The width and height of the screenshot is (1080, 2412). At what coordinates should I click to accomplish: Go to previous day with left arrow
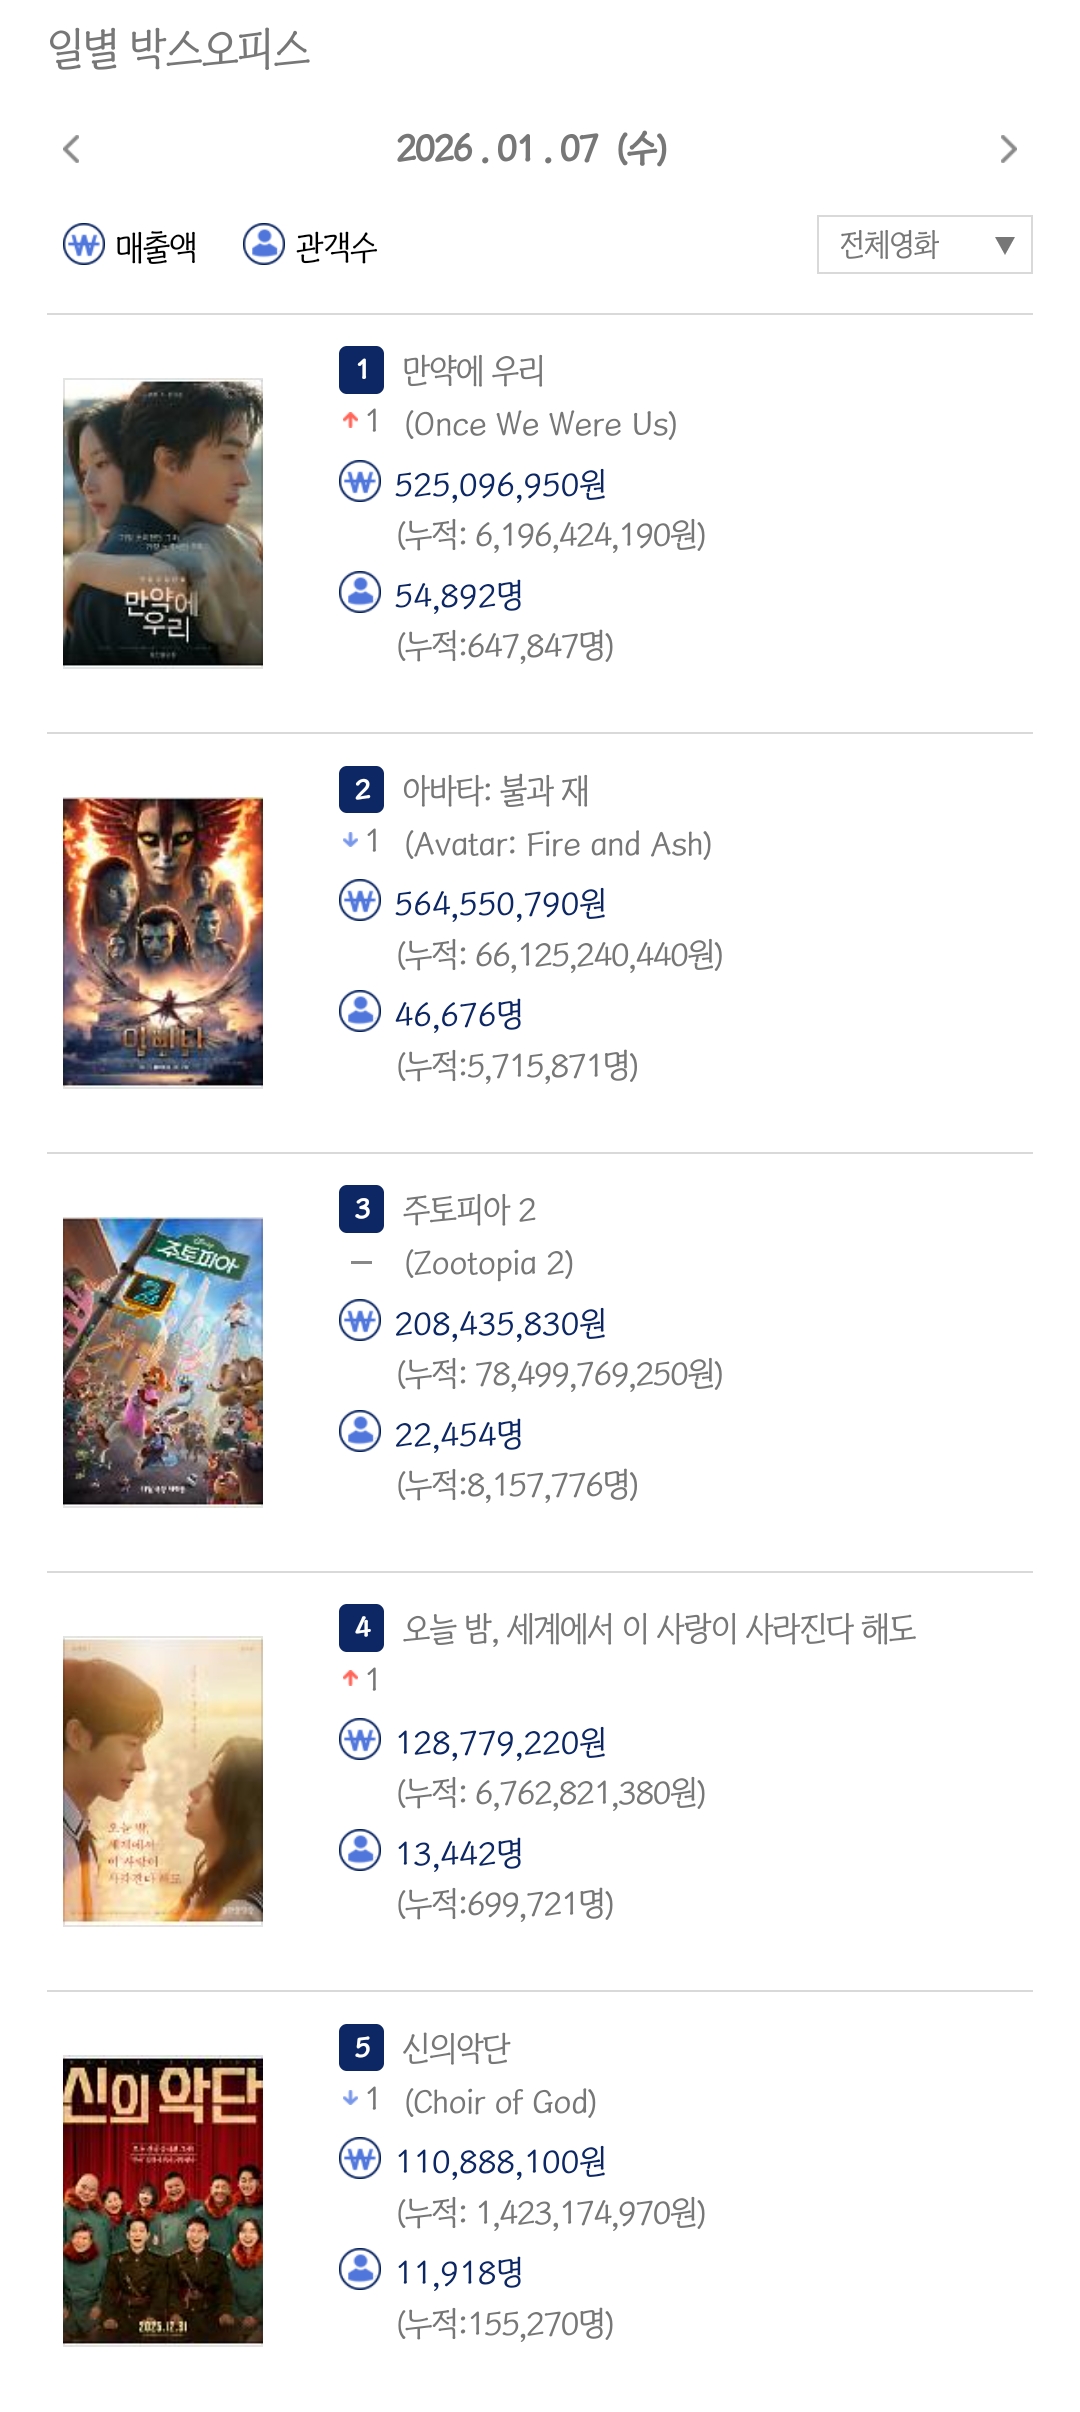point(71,149)
